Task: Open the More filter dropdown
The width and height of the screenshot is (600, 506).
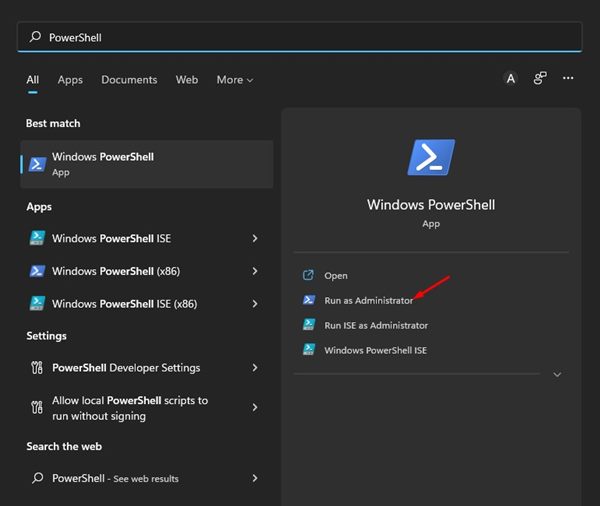Action: click(x=235, y=80)
